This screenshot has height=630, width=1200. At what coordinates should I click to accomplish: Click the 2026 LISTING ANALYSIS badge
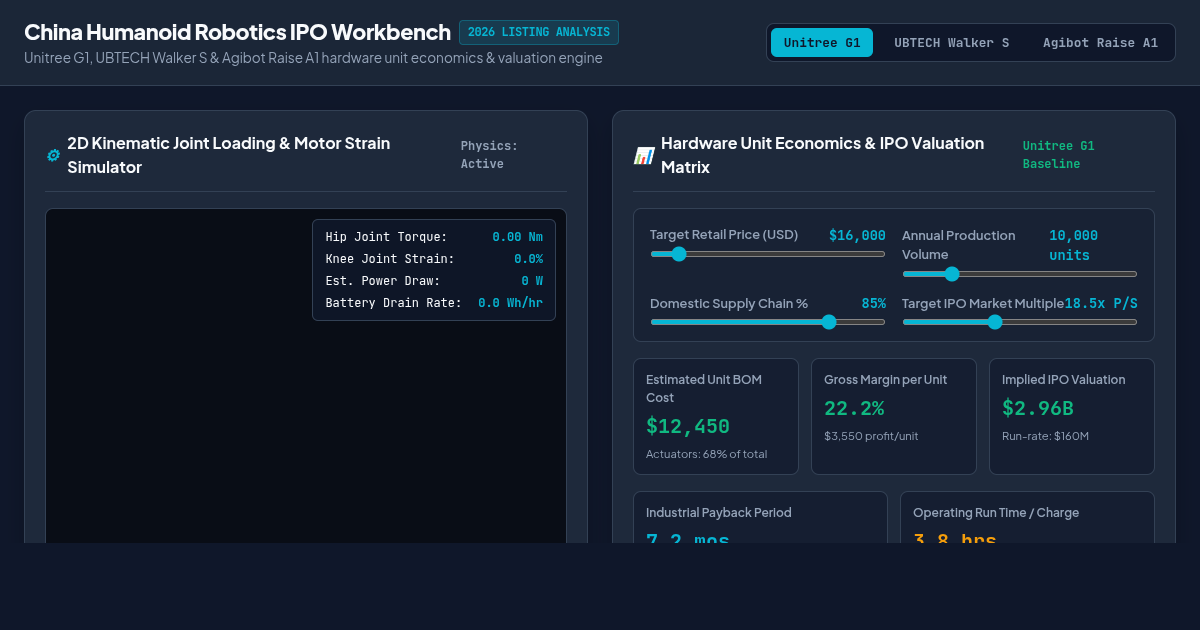point(539,32)
